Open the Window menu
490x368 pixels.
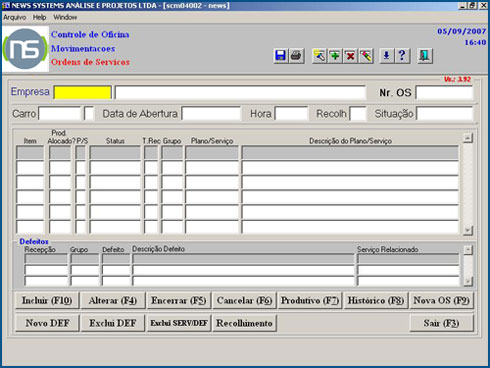65,17
